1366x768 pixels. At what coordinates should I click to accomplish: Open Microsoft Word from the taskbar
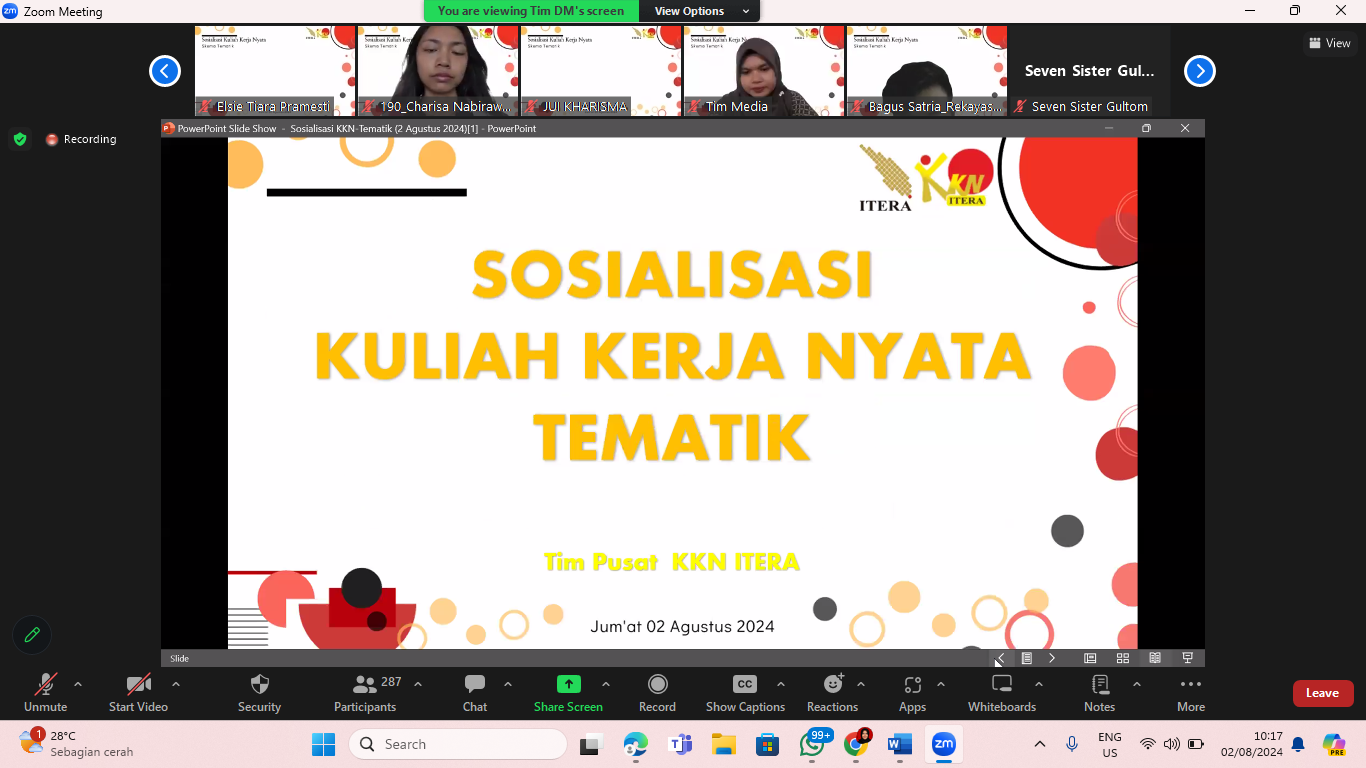point(899,744)
